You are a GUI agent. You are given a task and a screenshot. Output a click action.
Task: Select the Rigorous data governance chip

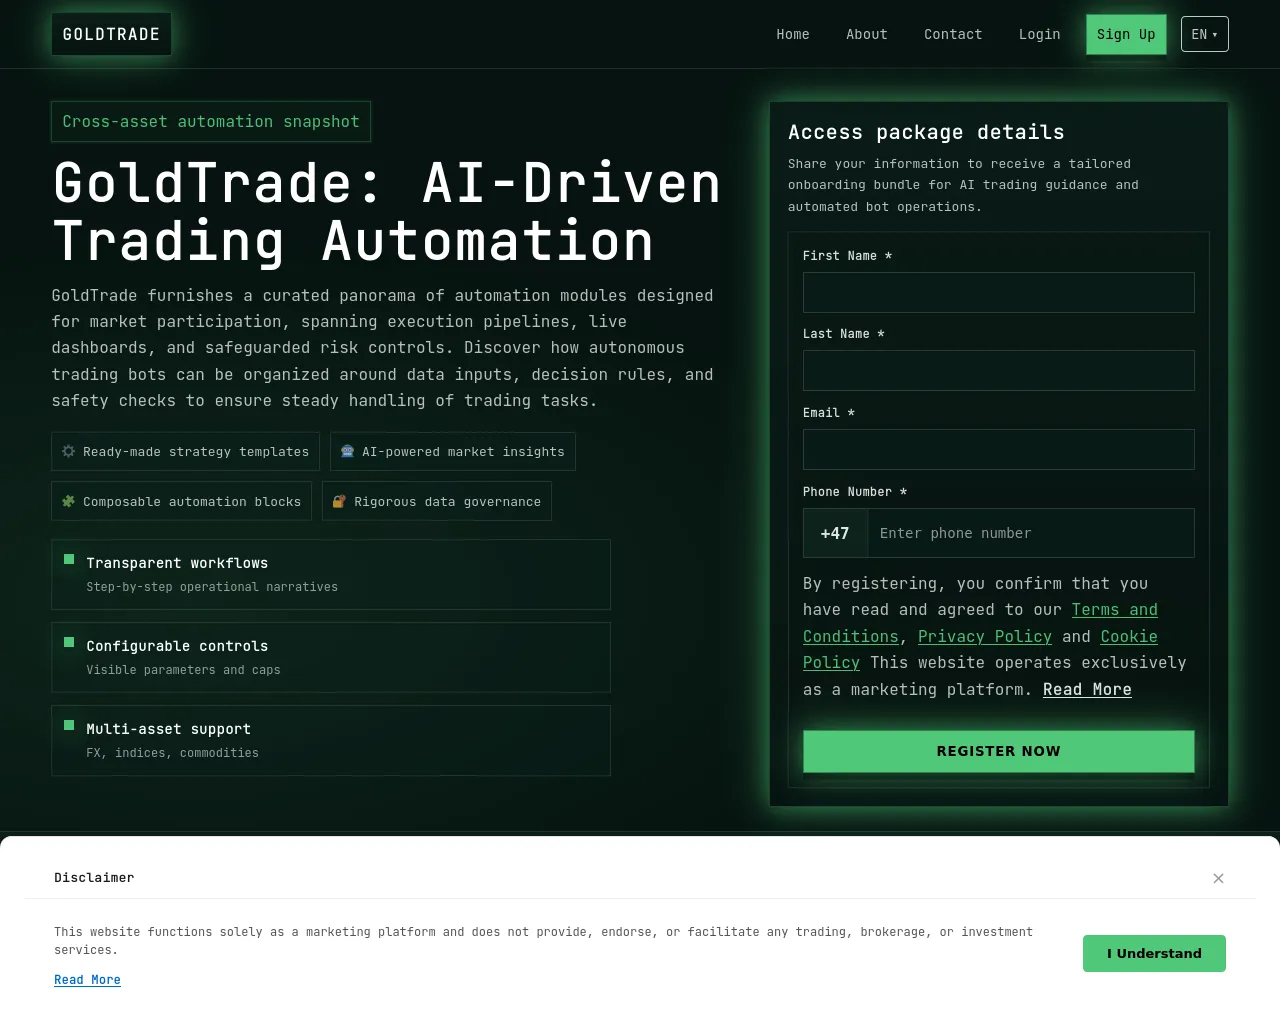click(x=436, y=501)
